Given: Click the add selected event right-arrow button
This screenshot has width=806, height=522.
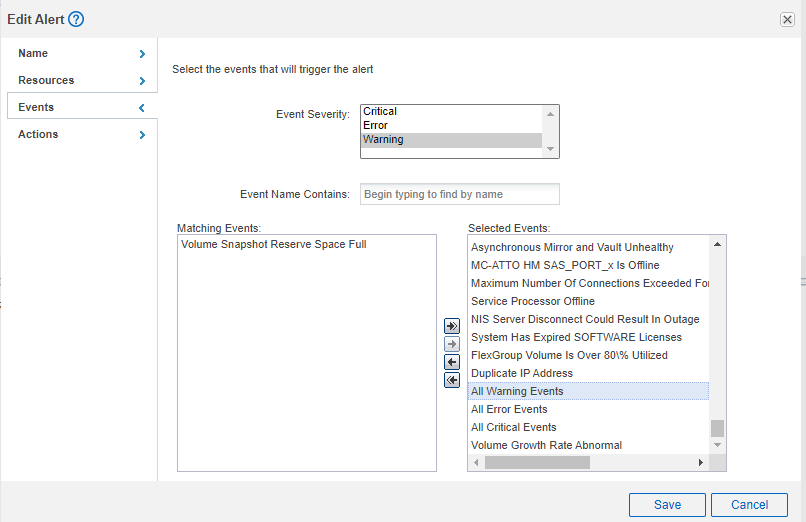Looking at the screenshot, I should coord(452,344).
